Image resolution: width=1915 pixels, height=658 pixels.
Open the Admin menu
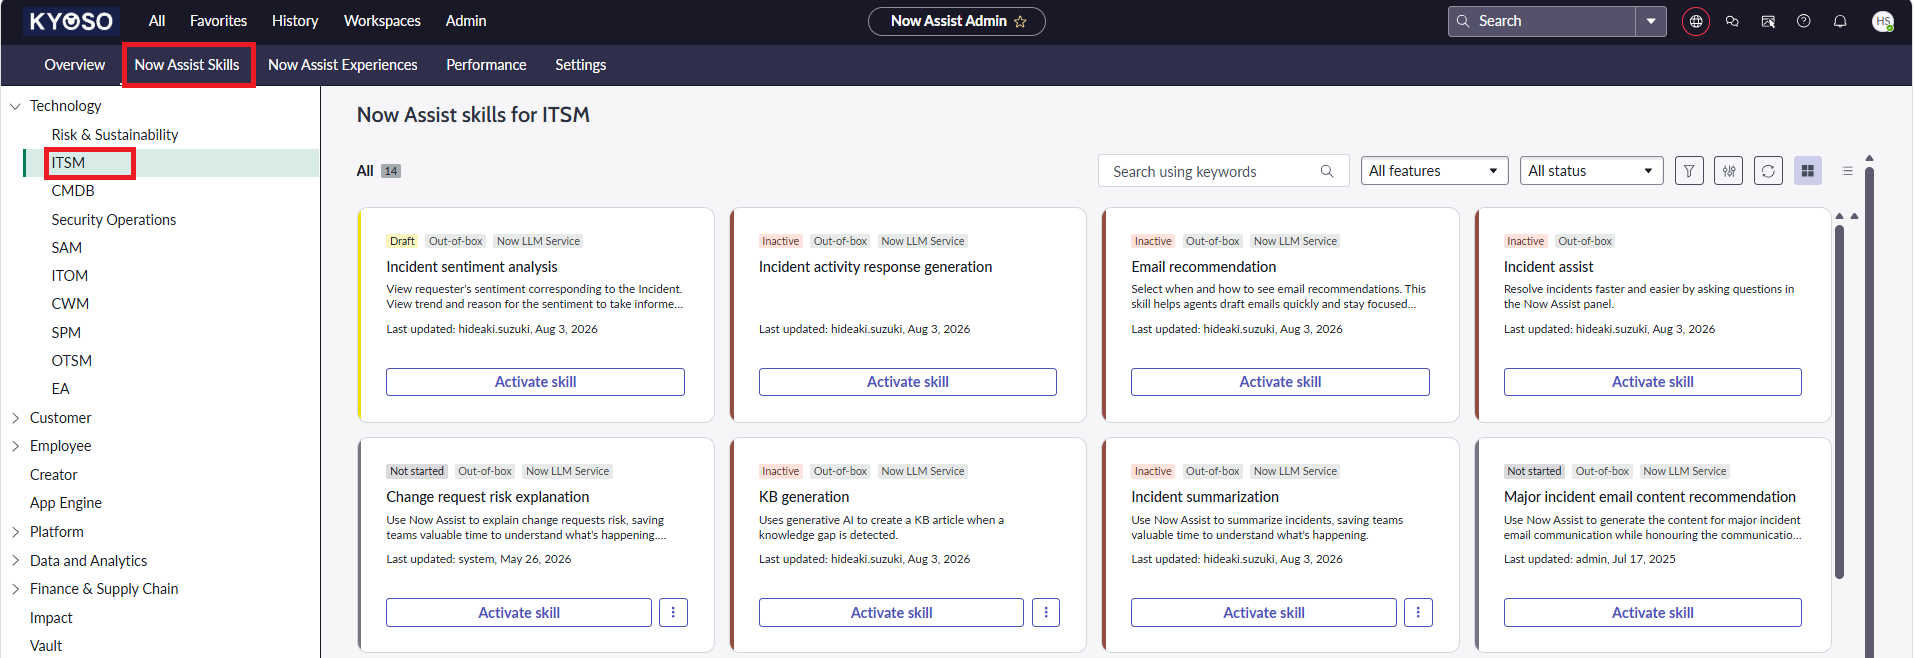click(x=466, y=21)
